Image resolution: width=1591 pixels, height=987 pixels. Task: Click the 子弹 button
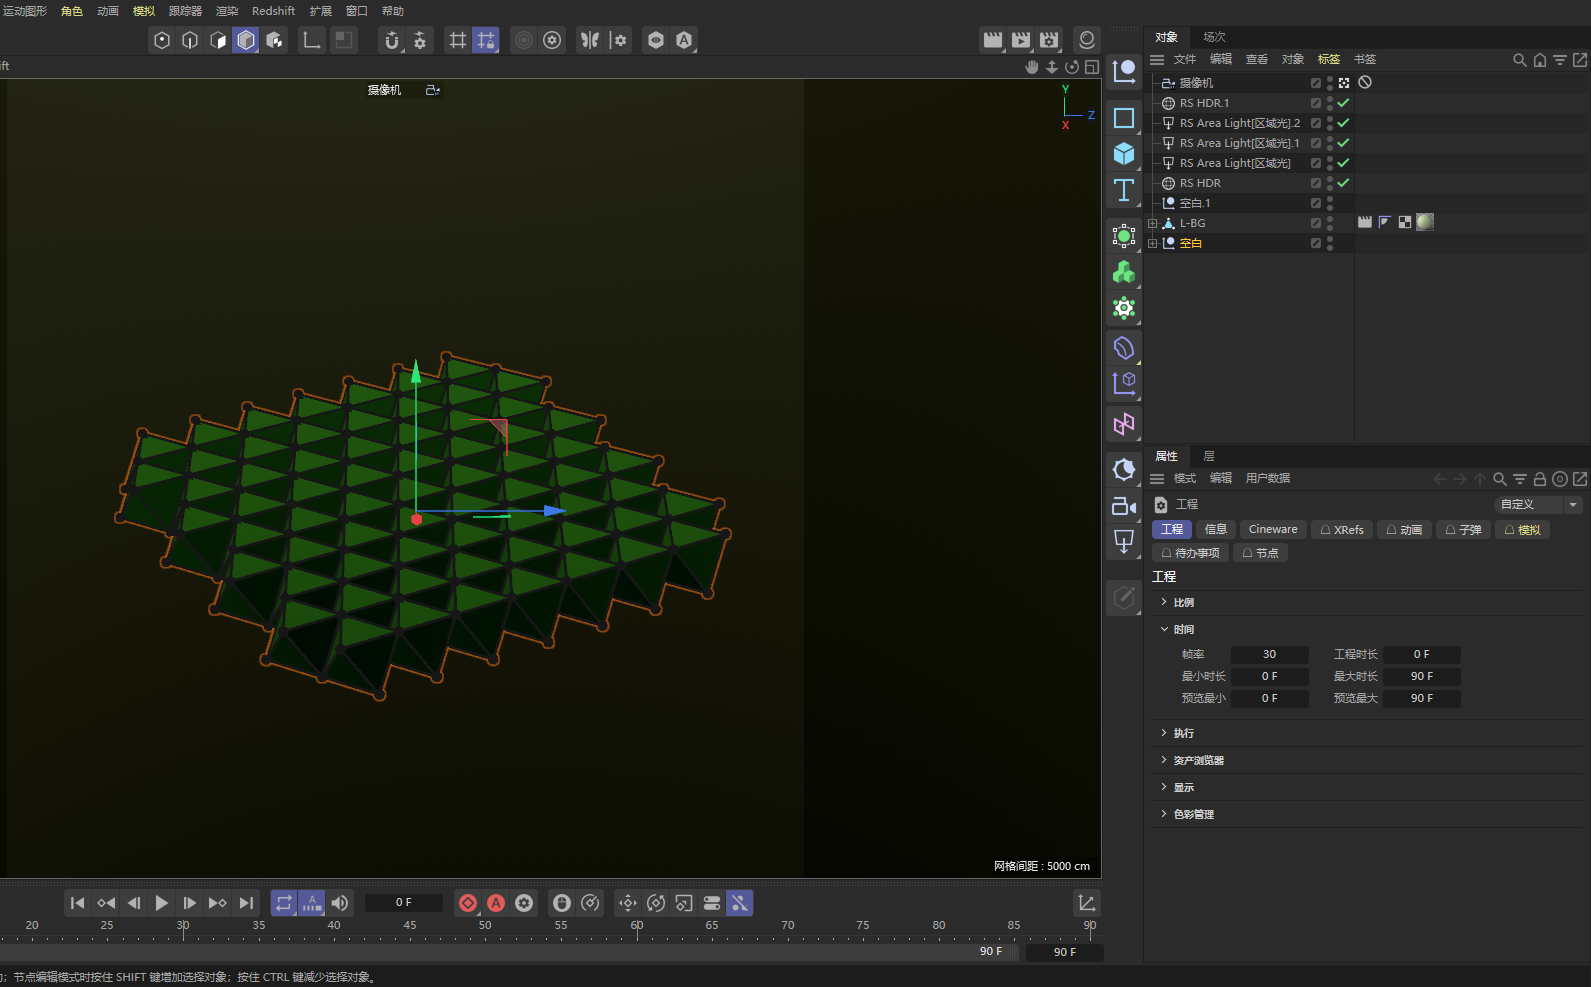pos(1463,530)
